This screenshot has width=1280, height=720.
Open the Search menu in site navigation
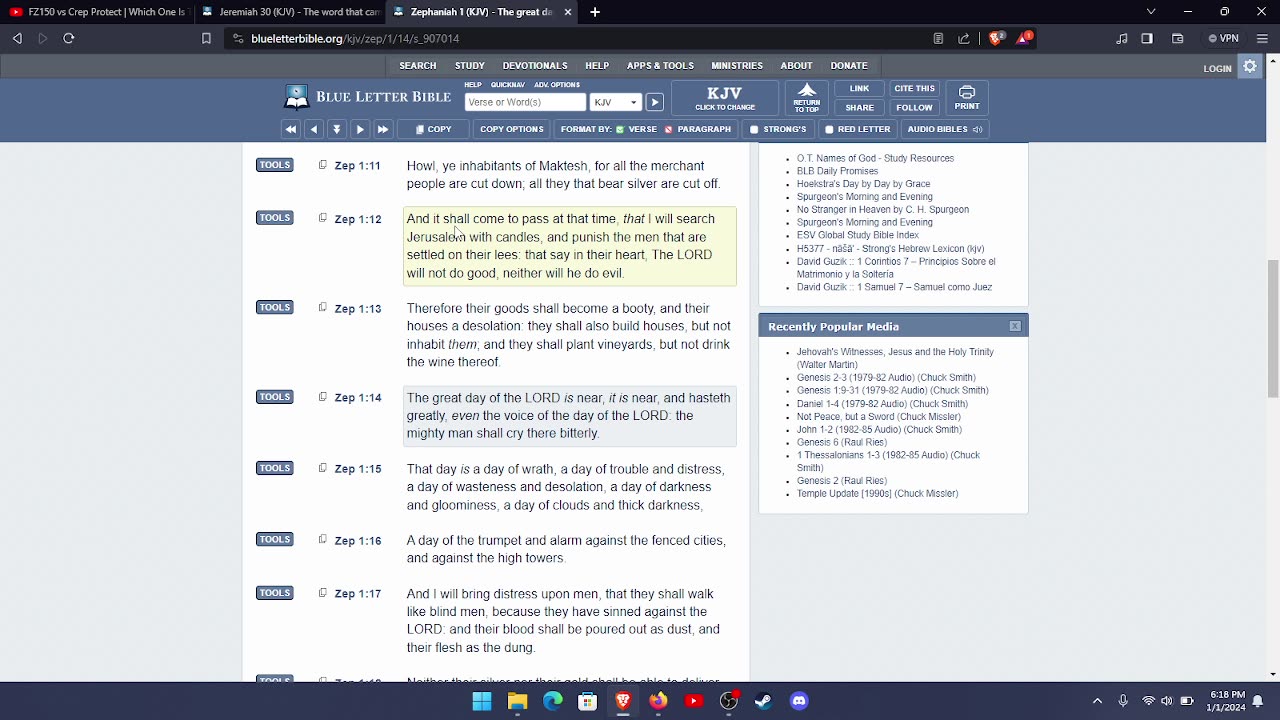click(x=418, y=66)
